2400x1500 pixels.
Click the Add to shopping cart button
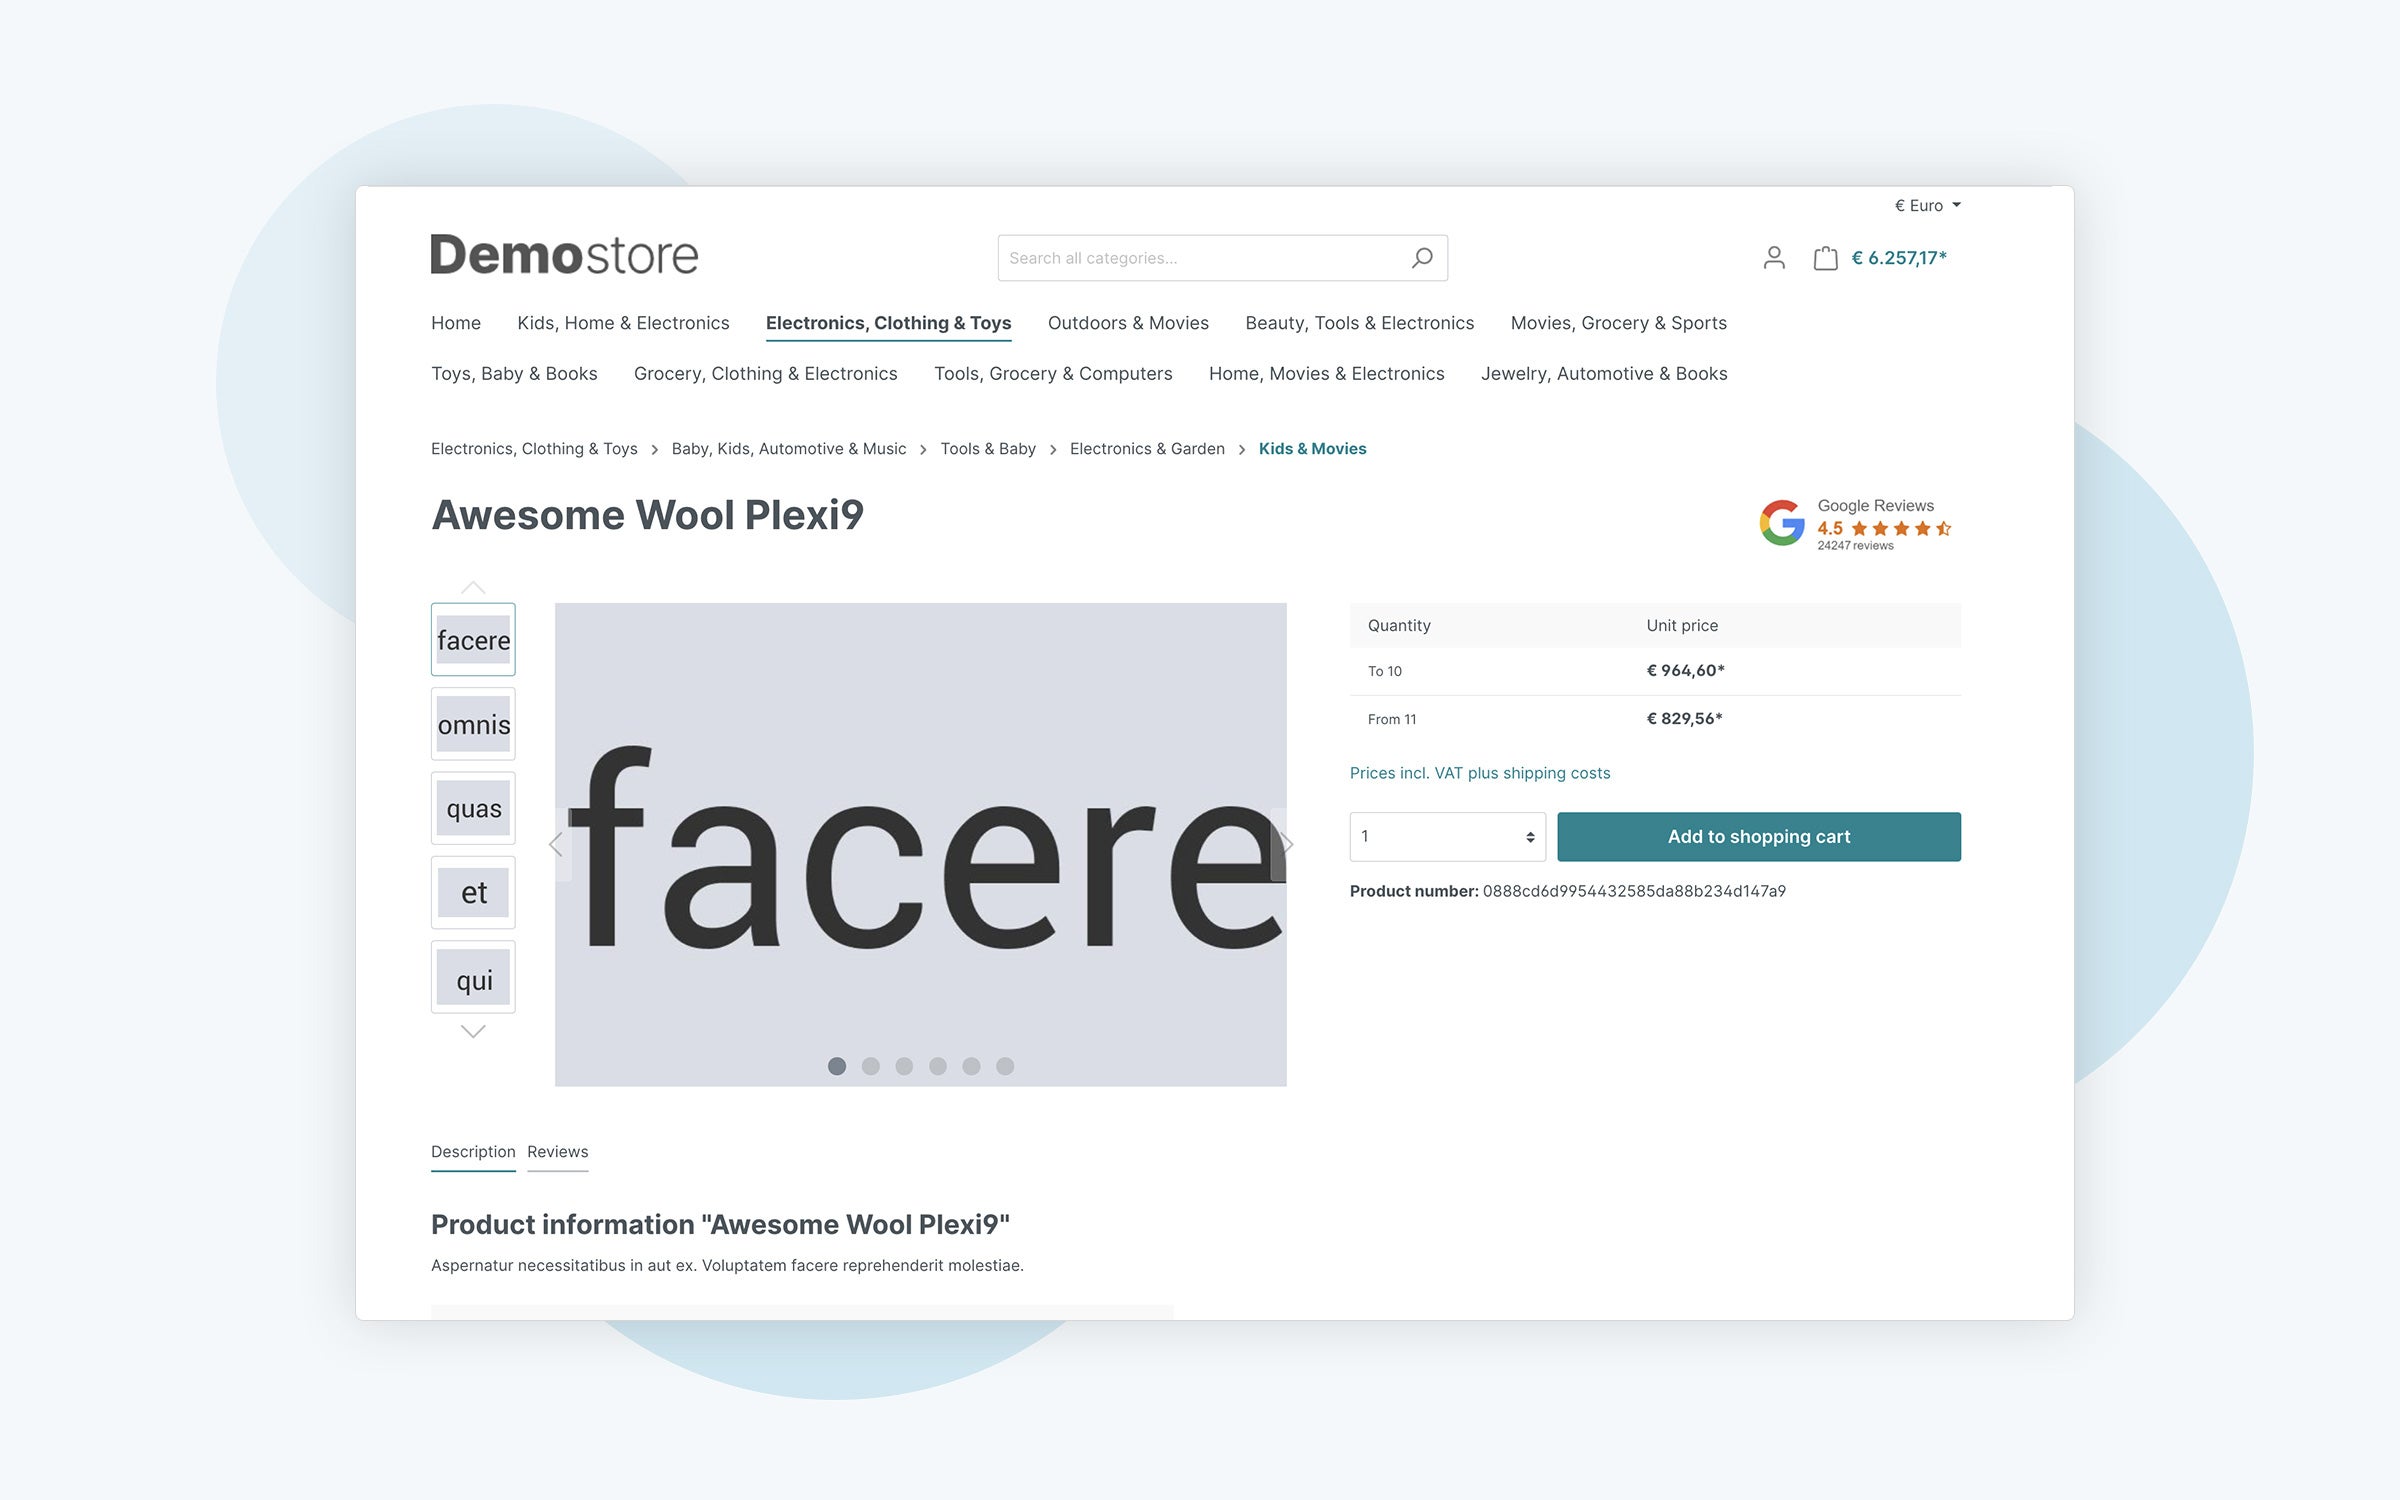click(1757, 836)
